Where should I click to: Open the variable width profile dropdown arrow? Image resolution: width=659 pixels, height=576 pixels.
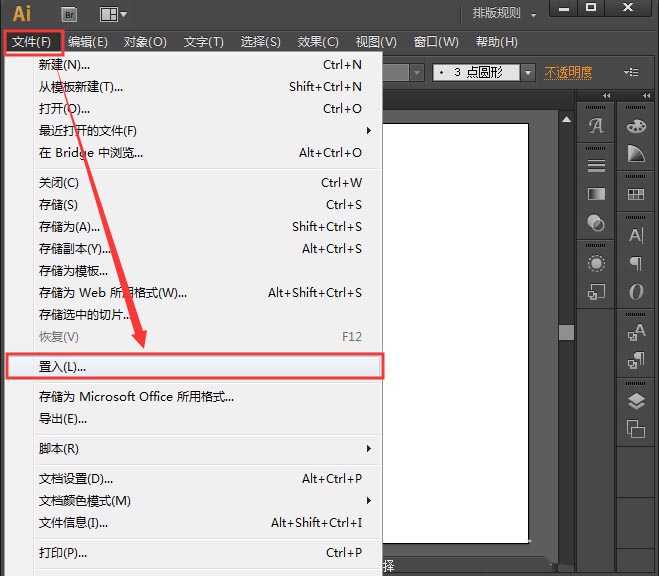pyautogui.click(x=416, y=73)
